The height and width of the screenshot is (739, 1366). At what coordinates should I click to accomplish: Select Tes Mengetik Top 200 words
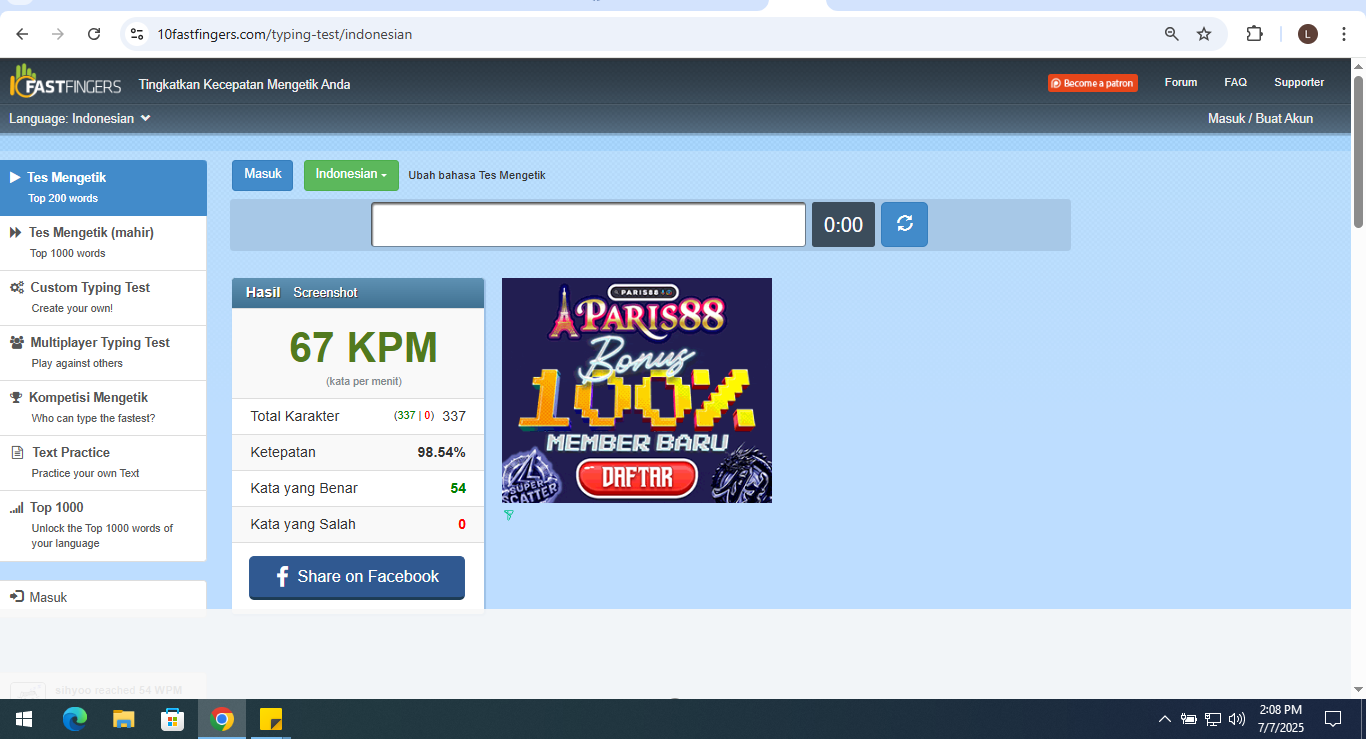click(x=104, y=187)
